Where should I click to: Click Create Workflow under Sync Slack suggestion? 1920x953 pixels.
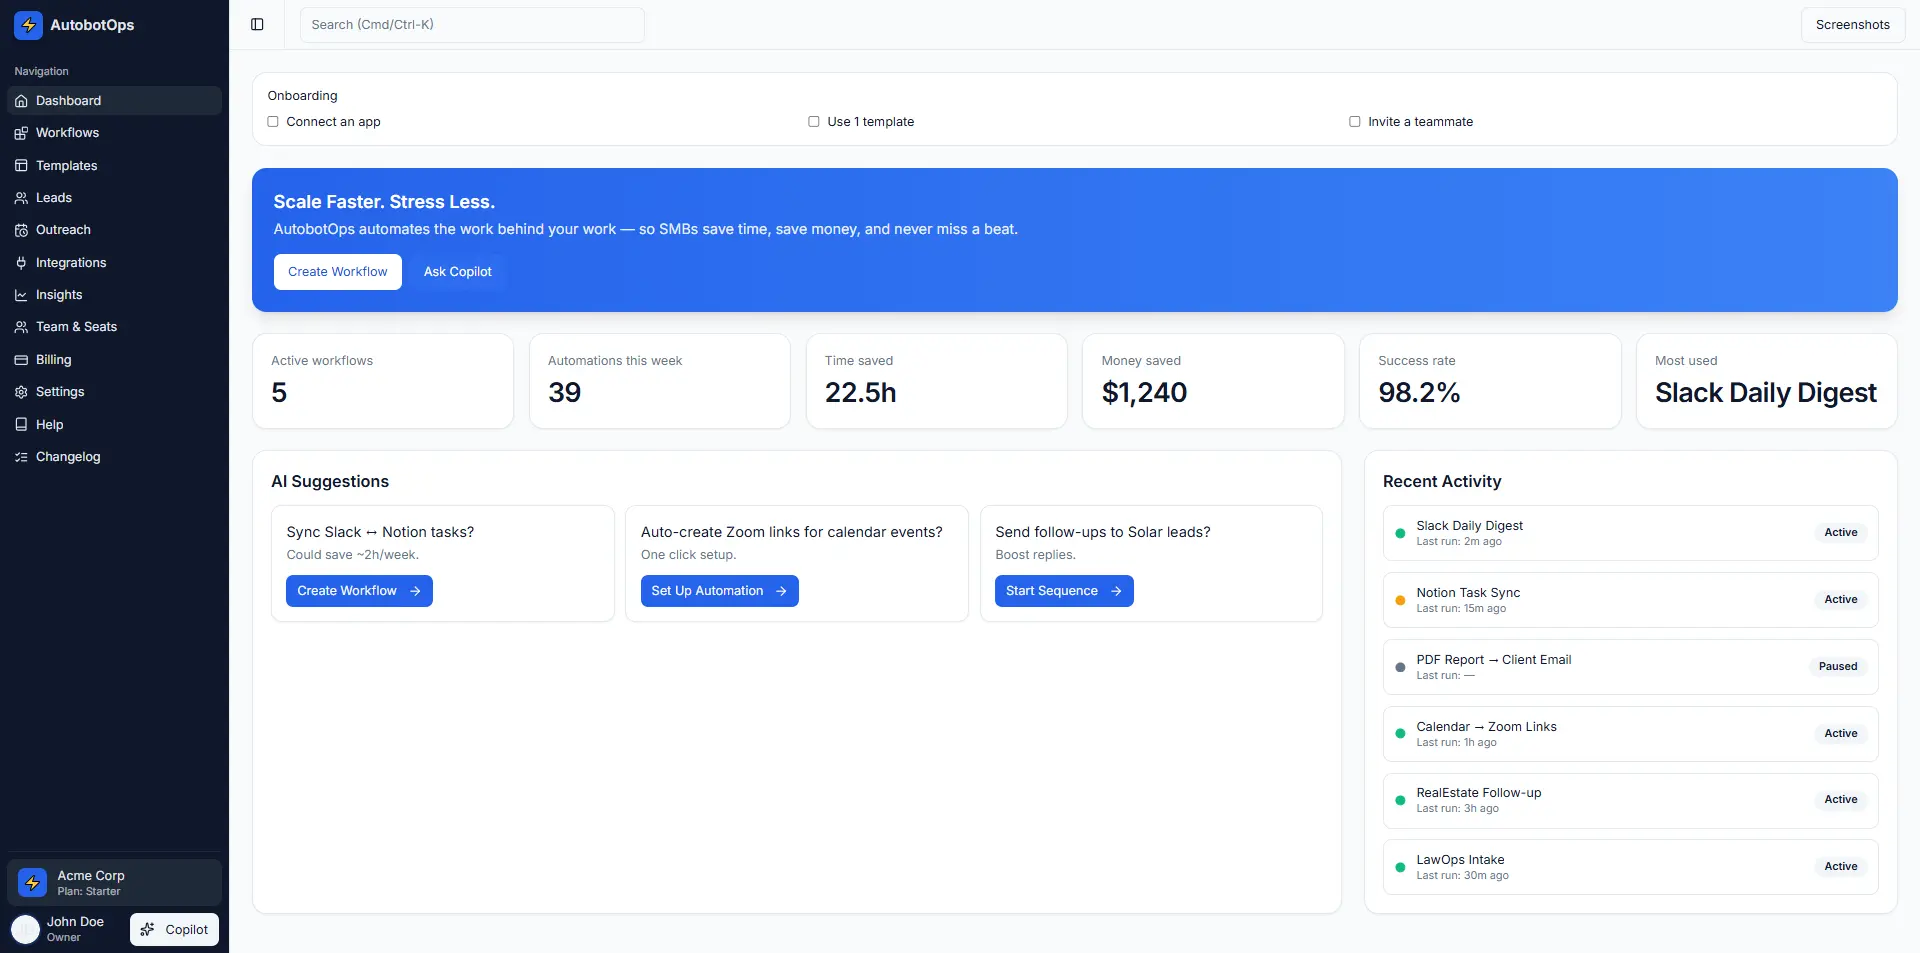359,591
